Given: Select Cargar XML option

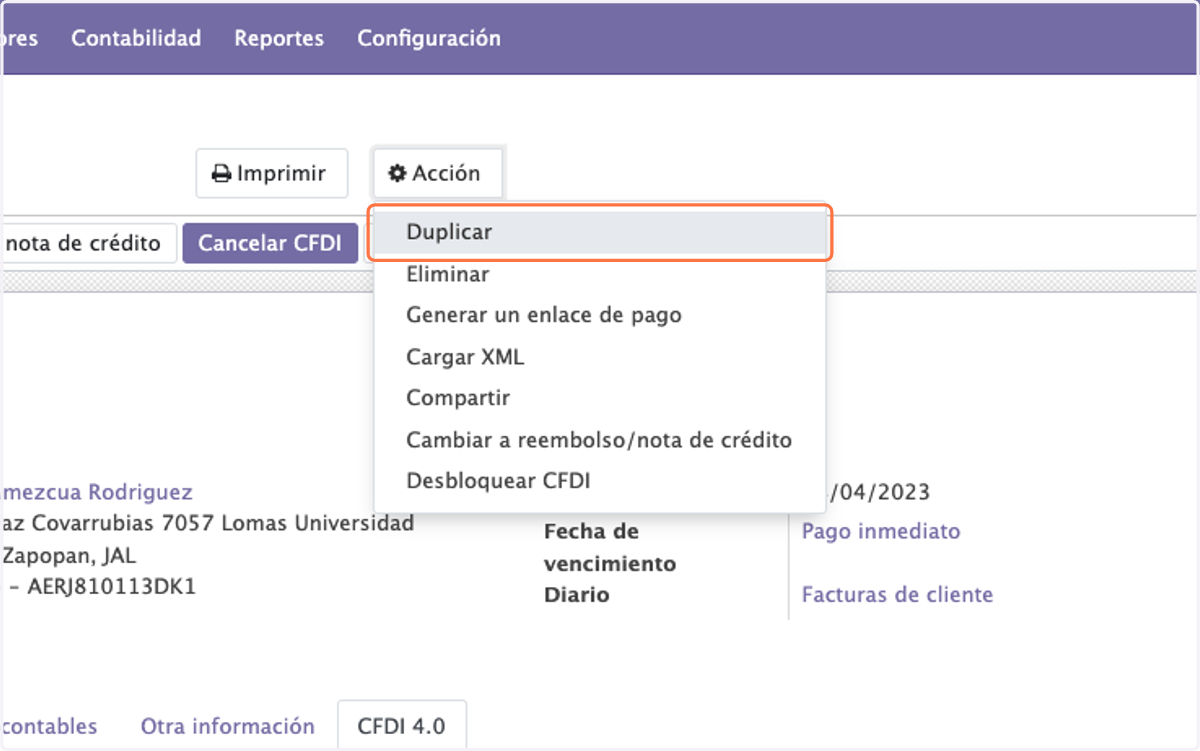Looking at the screenshot, I should (599, 357).
